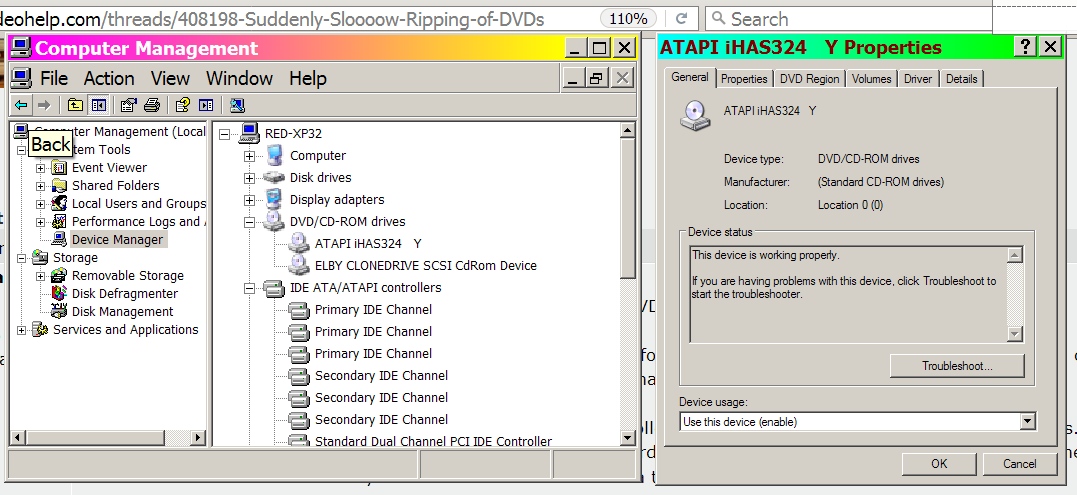Confirm with the OK button
This screenshot has height=495, width=1077.
tap(939, 463)
